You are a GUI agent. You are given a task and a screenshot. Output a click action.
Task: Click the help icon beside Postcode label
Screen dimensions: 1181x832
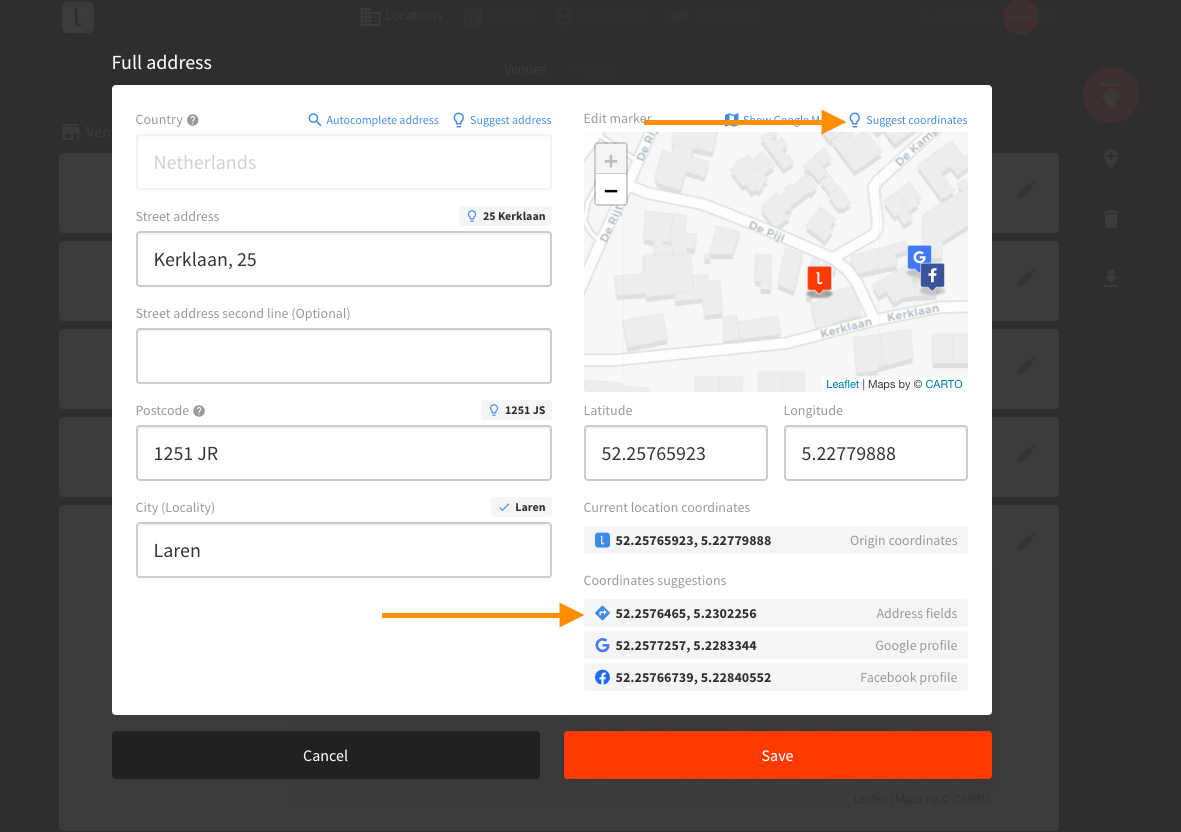pyautogui.click(x=199, y=411)
